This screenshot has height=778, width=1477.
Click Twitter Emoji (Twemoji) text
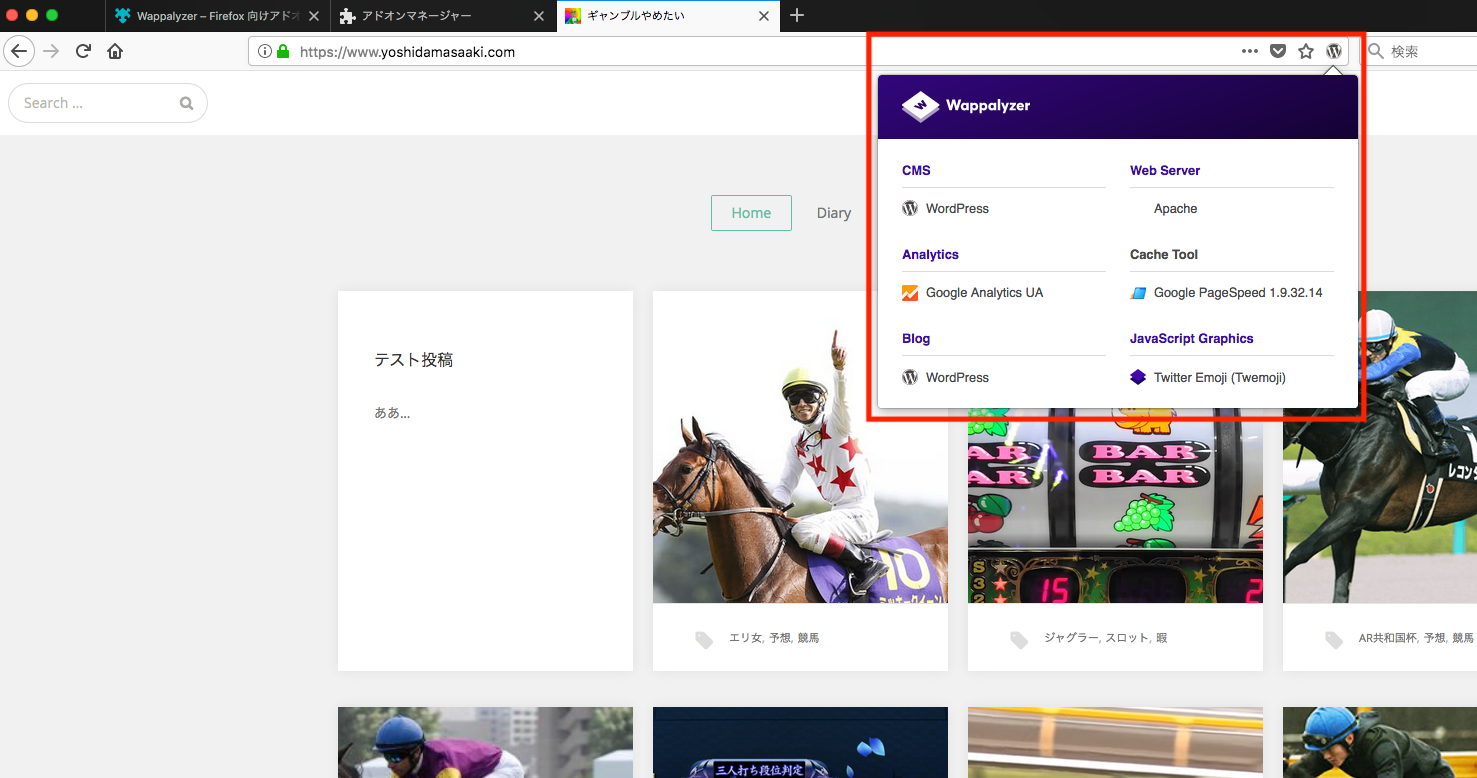[x=1220, y=377]
